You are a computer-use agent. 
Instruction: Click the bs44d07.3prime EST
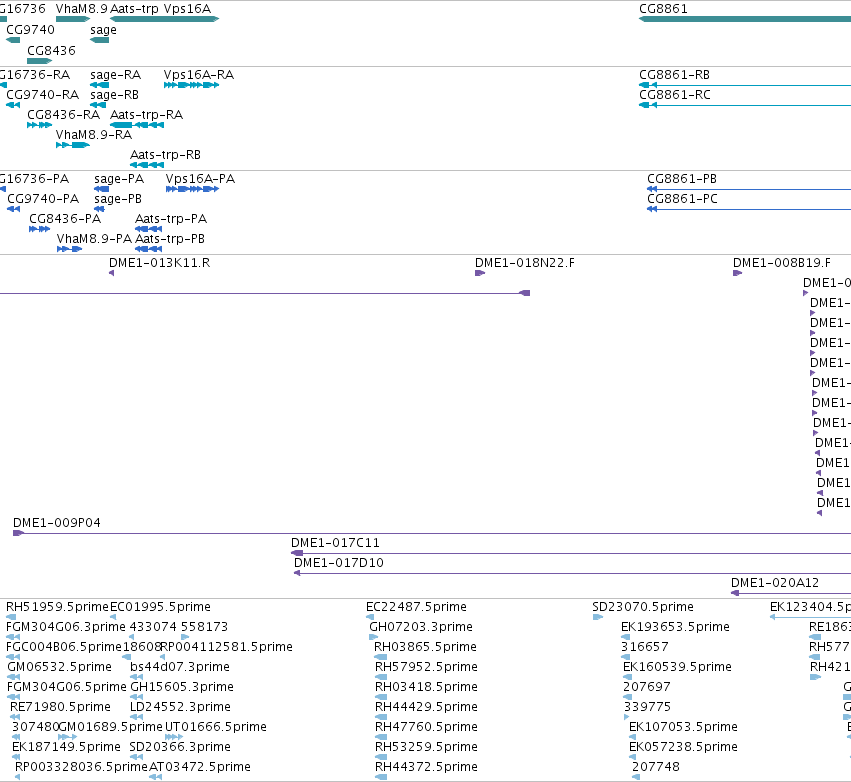(136, 678)
